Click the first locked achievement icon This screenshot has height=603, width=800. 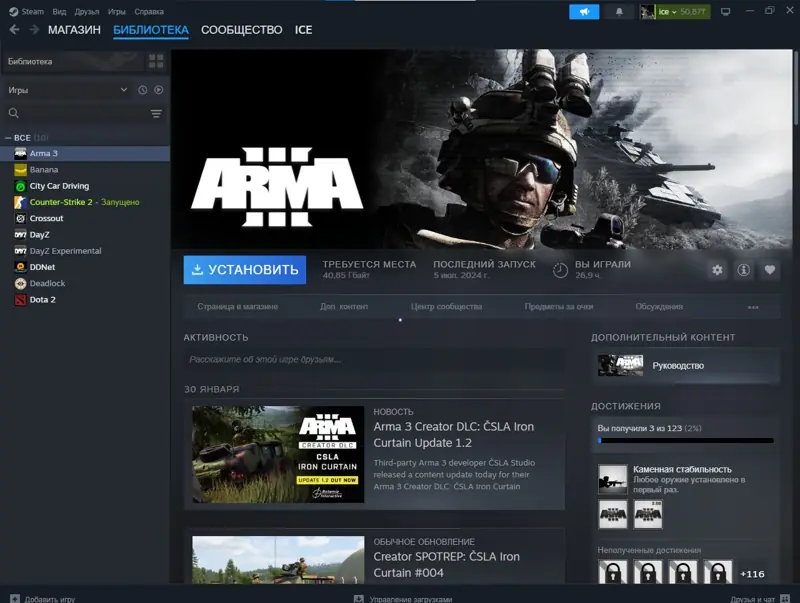(612, 572)
